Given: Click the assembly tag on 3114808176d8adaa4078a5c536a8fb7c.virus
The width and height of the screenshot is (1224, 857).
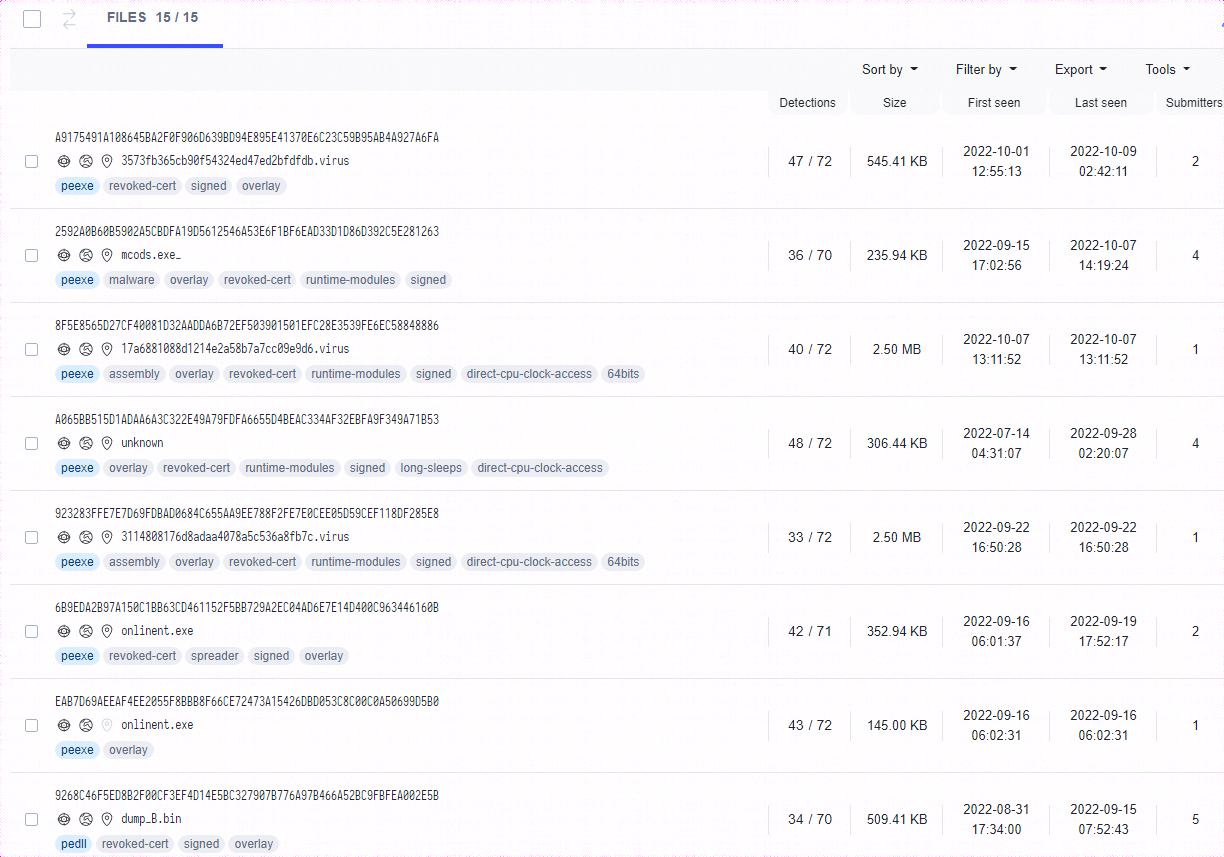Looking at the screenshot, I should [x=135, y=562].
